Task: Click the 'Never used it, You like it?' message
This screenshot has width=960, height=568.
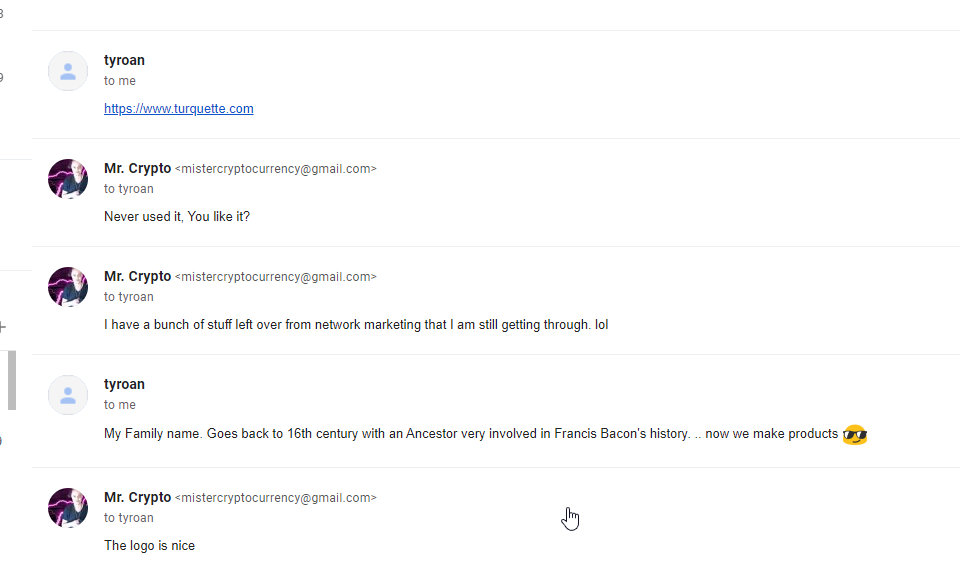Action: click(x=177, y=216)
